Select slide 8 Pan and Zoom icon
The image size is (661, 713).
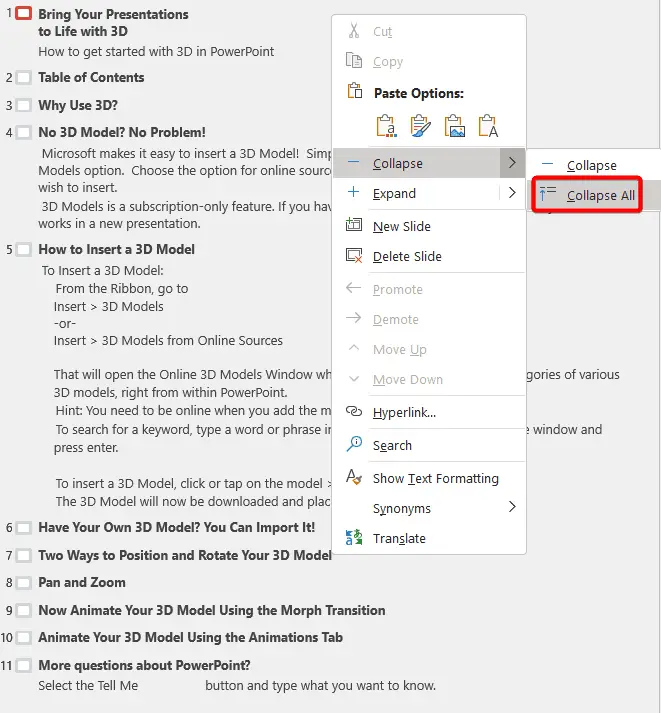click(23, 582)
